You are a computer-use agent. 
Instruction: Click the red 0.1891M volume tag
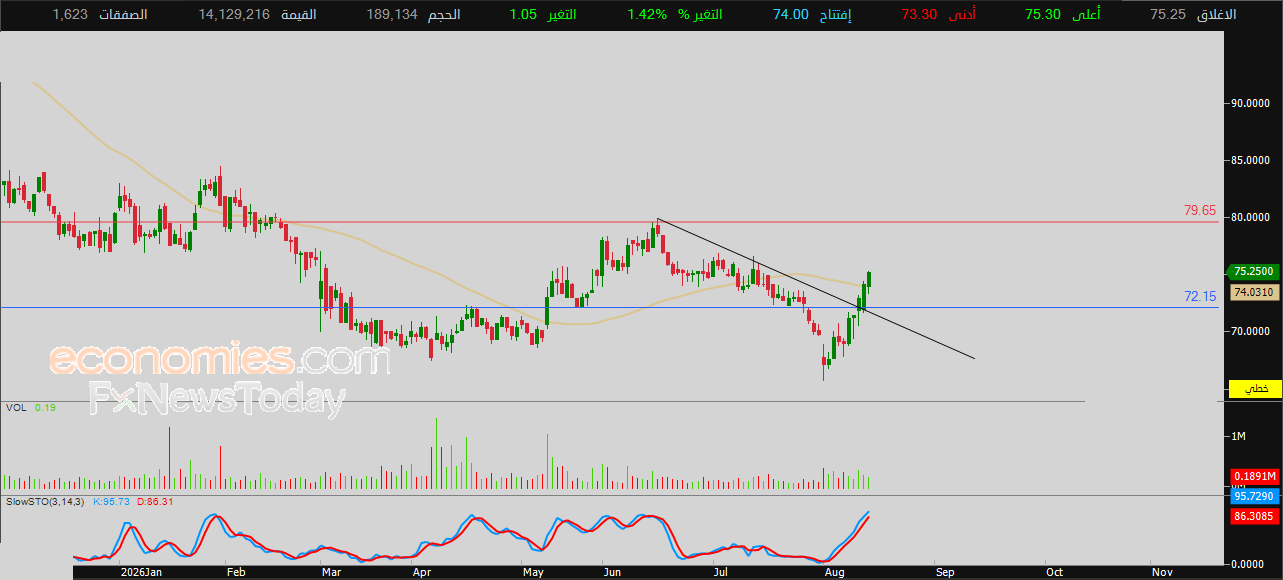(x=1254, y=476)
